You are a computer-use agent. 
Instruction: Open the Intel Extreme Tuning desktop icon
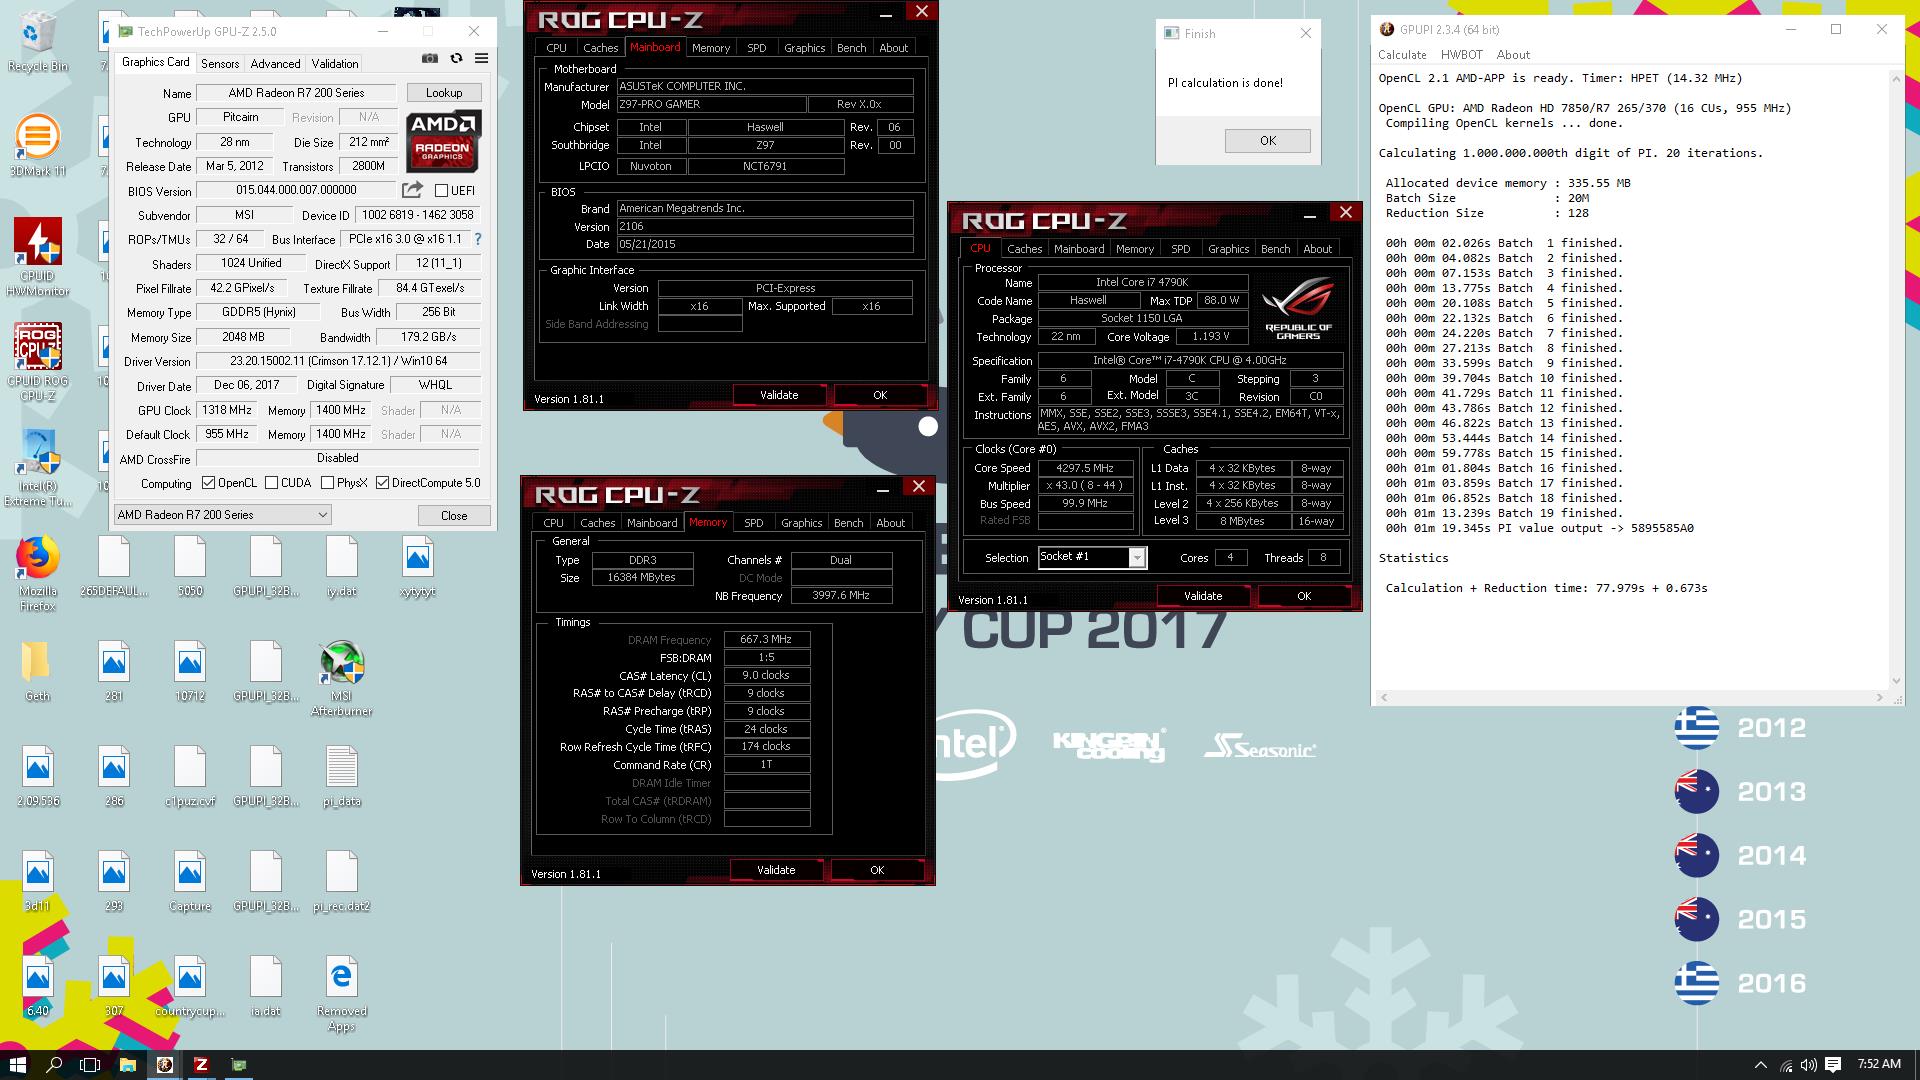point(38,468)
